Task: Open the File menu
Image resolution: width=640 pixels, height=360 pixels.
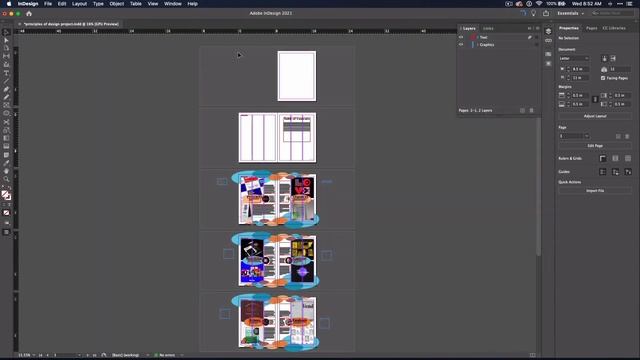Action: pos(48,4)
